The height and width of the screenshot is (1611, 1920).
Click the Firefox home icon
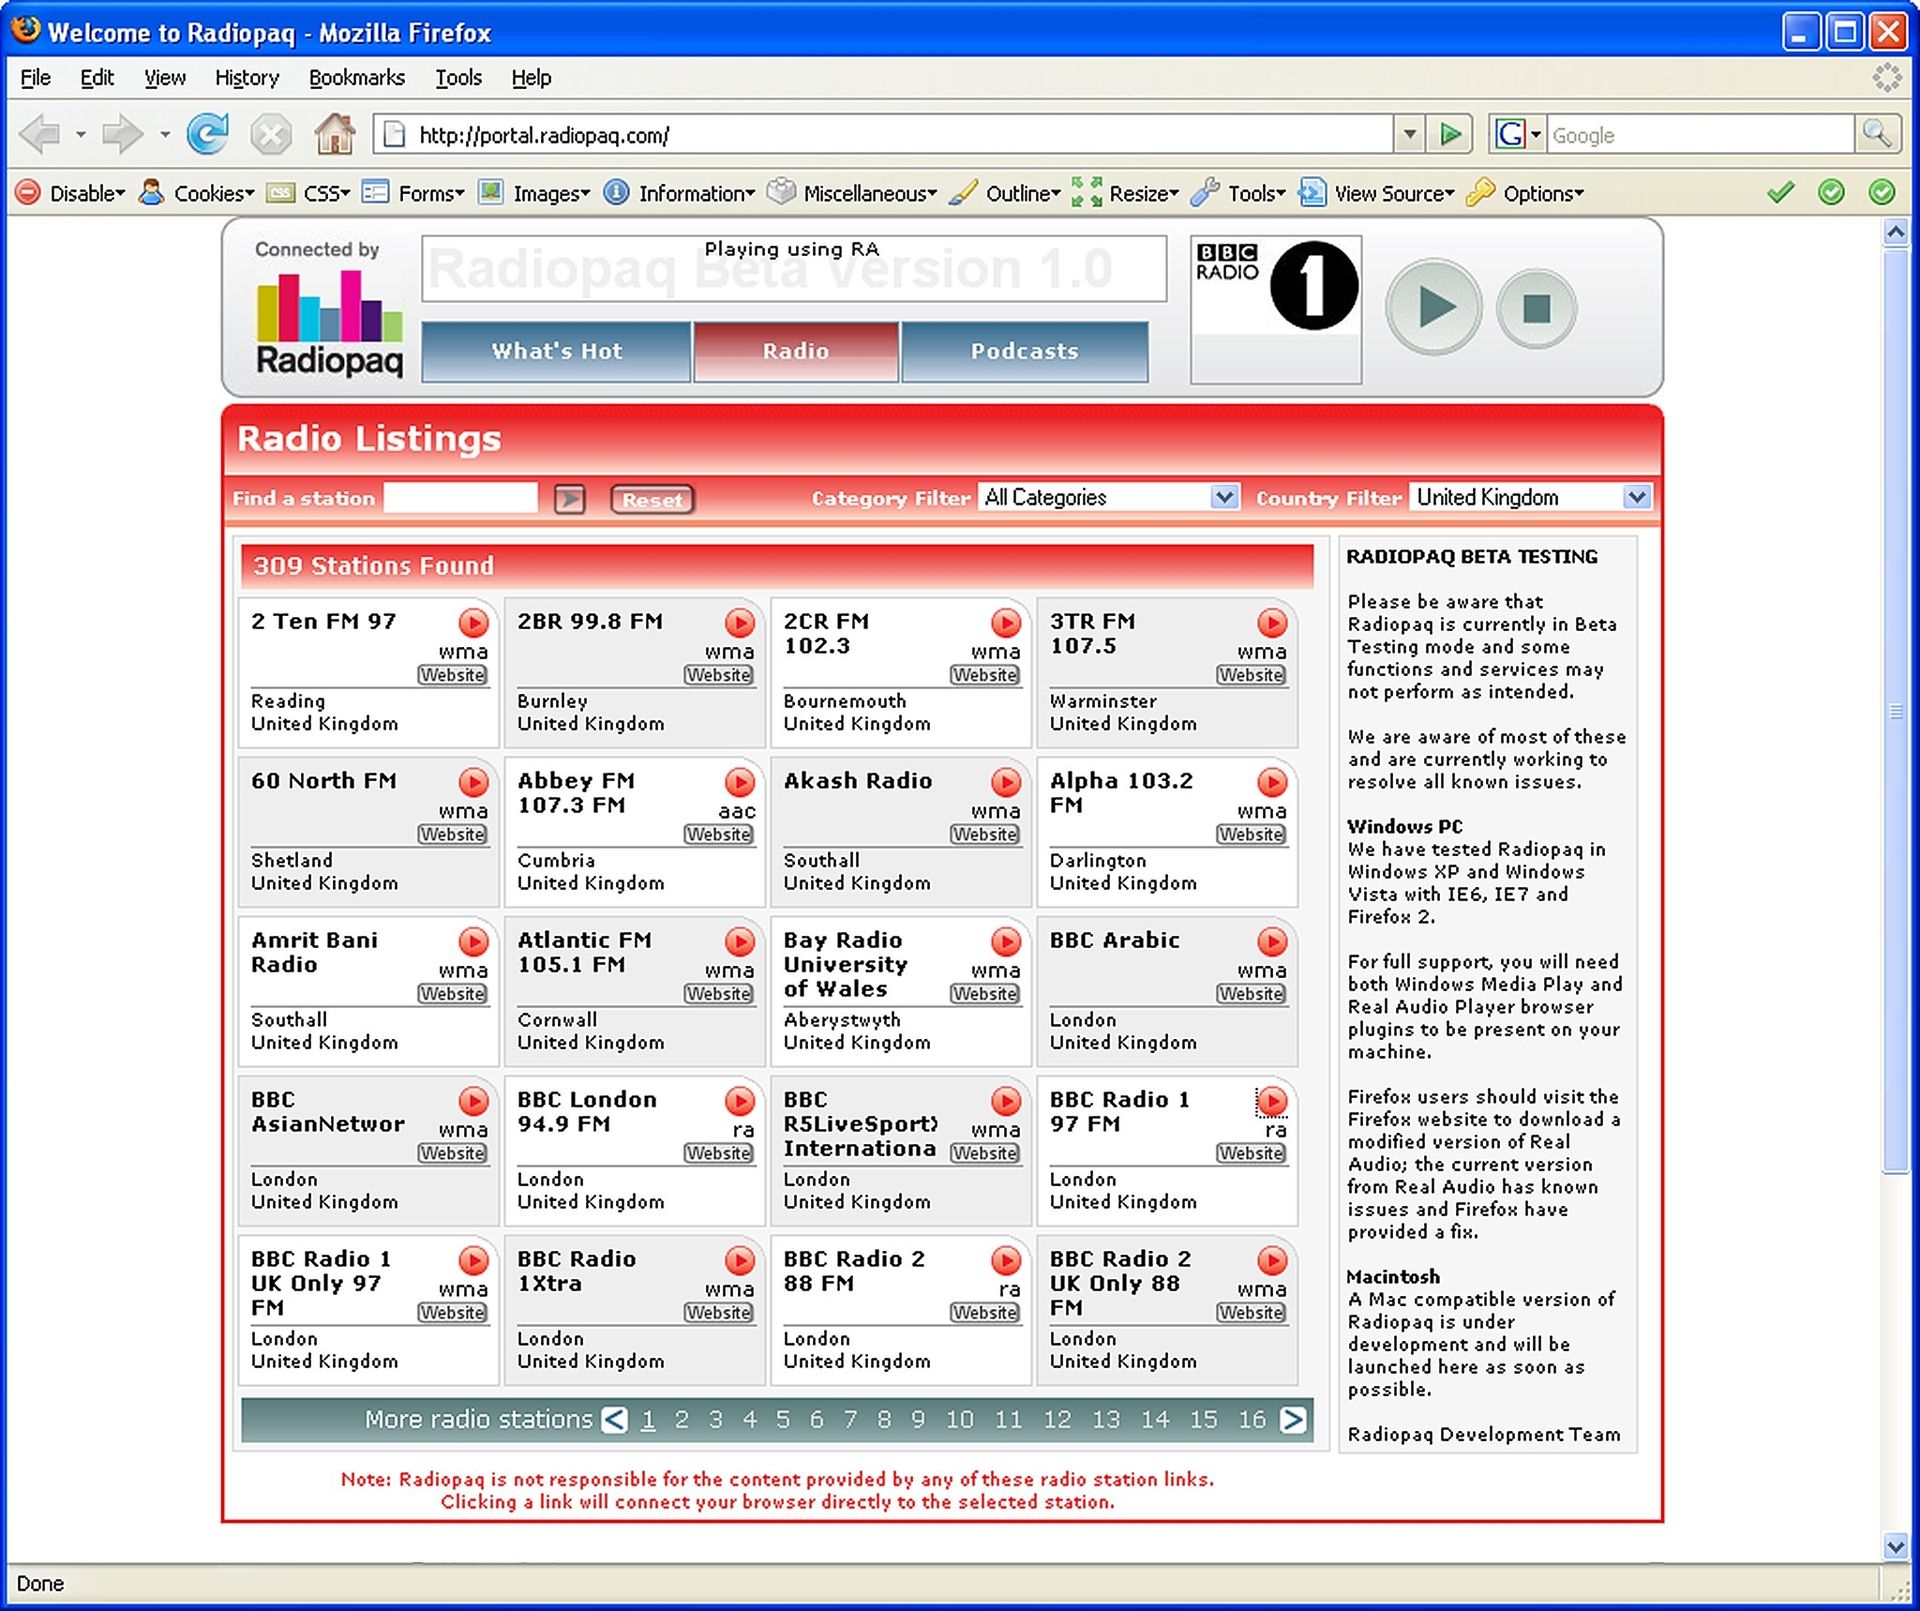(335, 133)
